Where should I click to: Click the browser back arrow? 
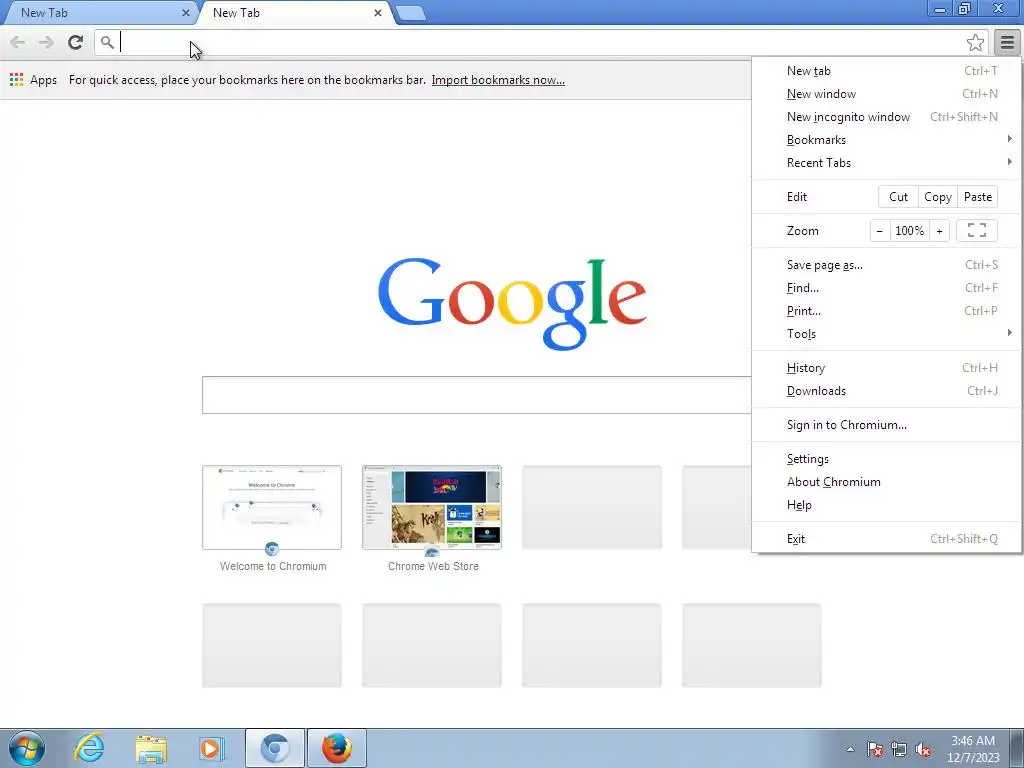(x=18, y=42)
